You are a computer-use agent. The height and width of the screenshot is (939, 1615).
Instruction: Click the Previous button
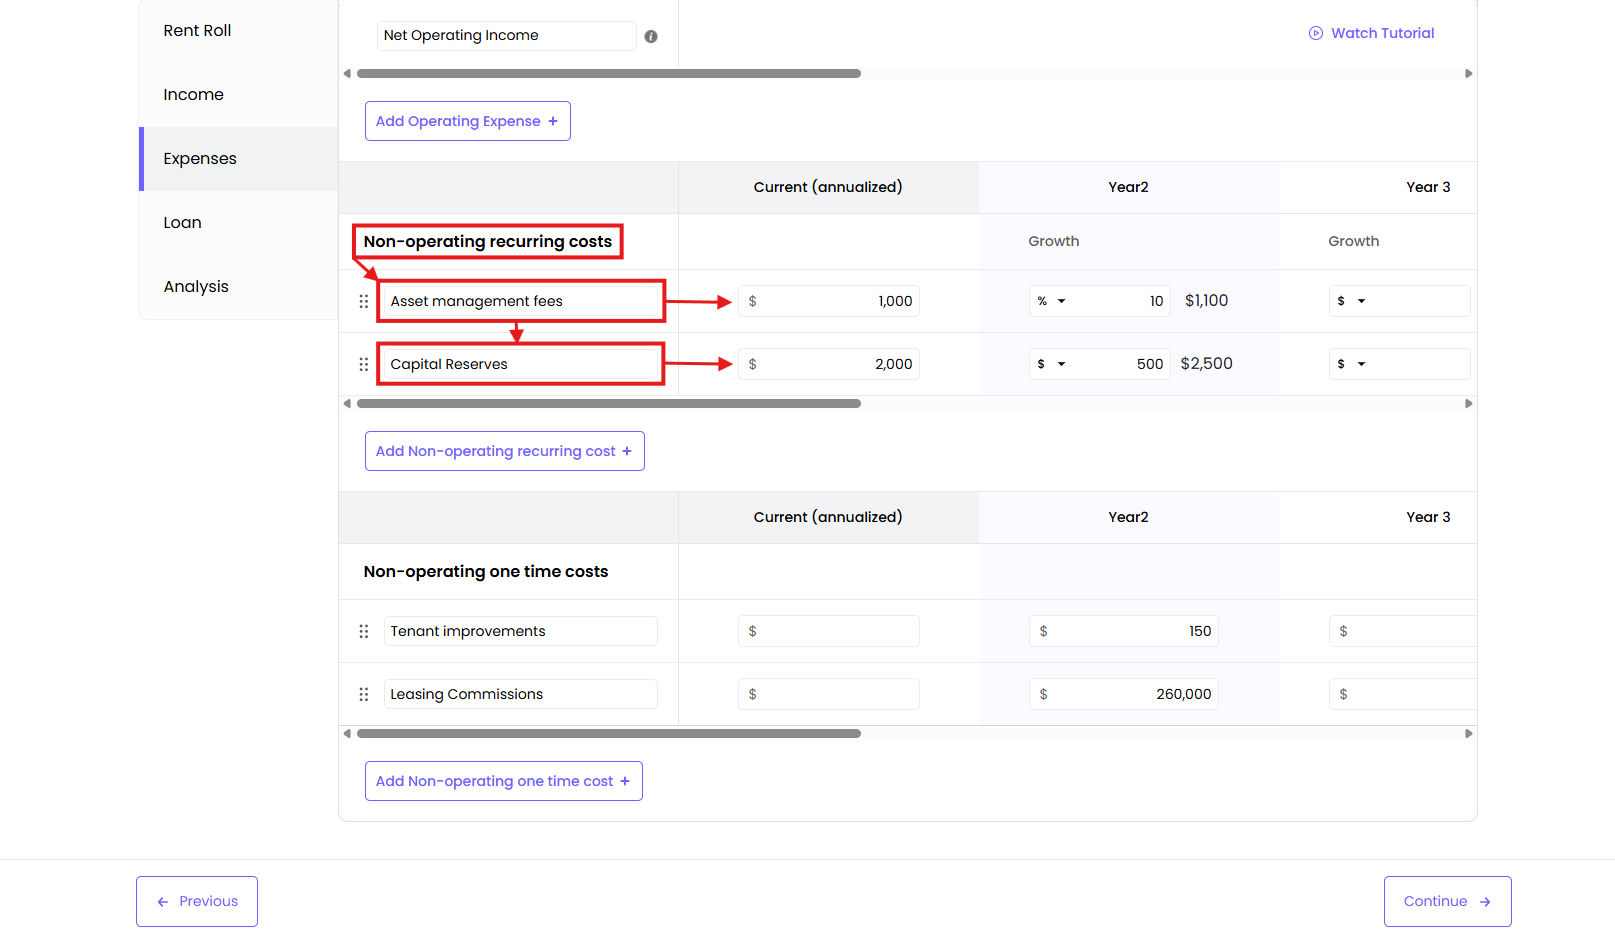tap(197, 901)
